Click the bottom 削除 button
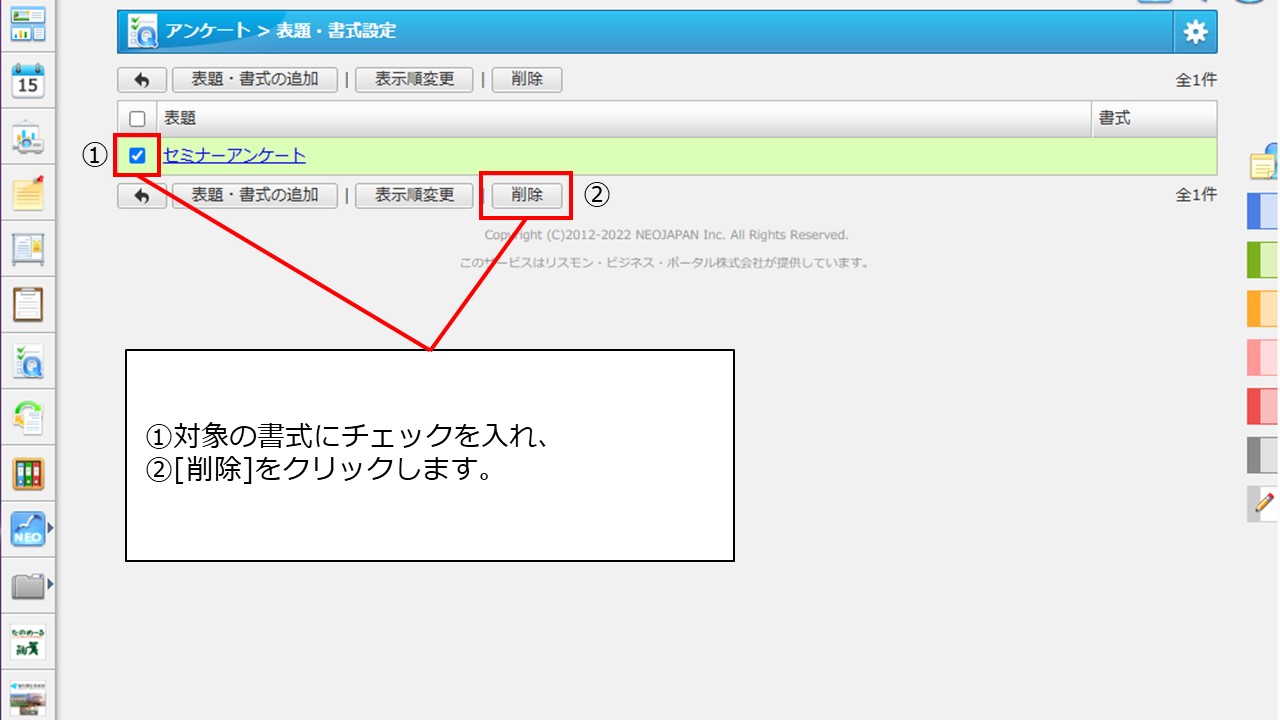 (527, 196)
